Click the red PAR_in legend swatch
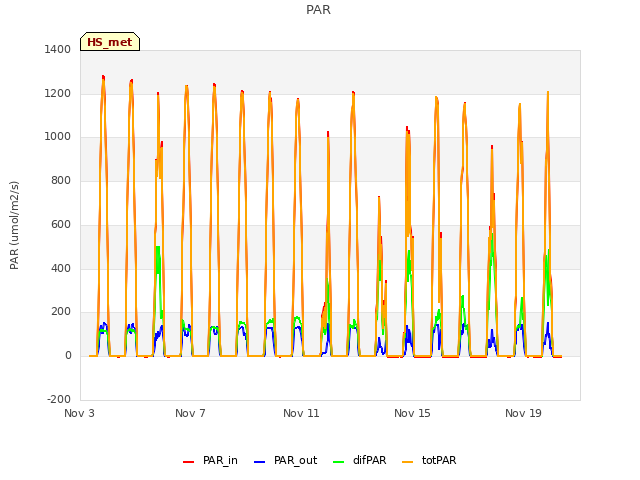 pyautogui.click(x=189, y=462)
